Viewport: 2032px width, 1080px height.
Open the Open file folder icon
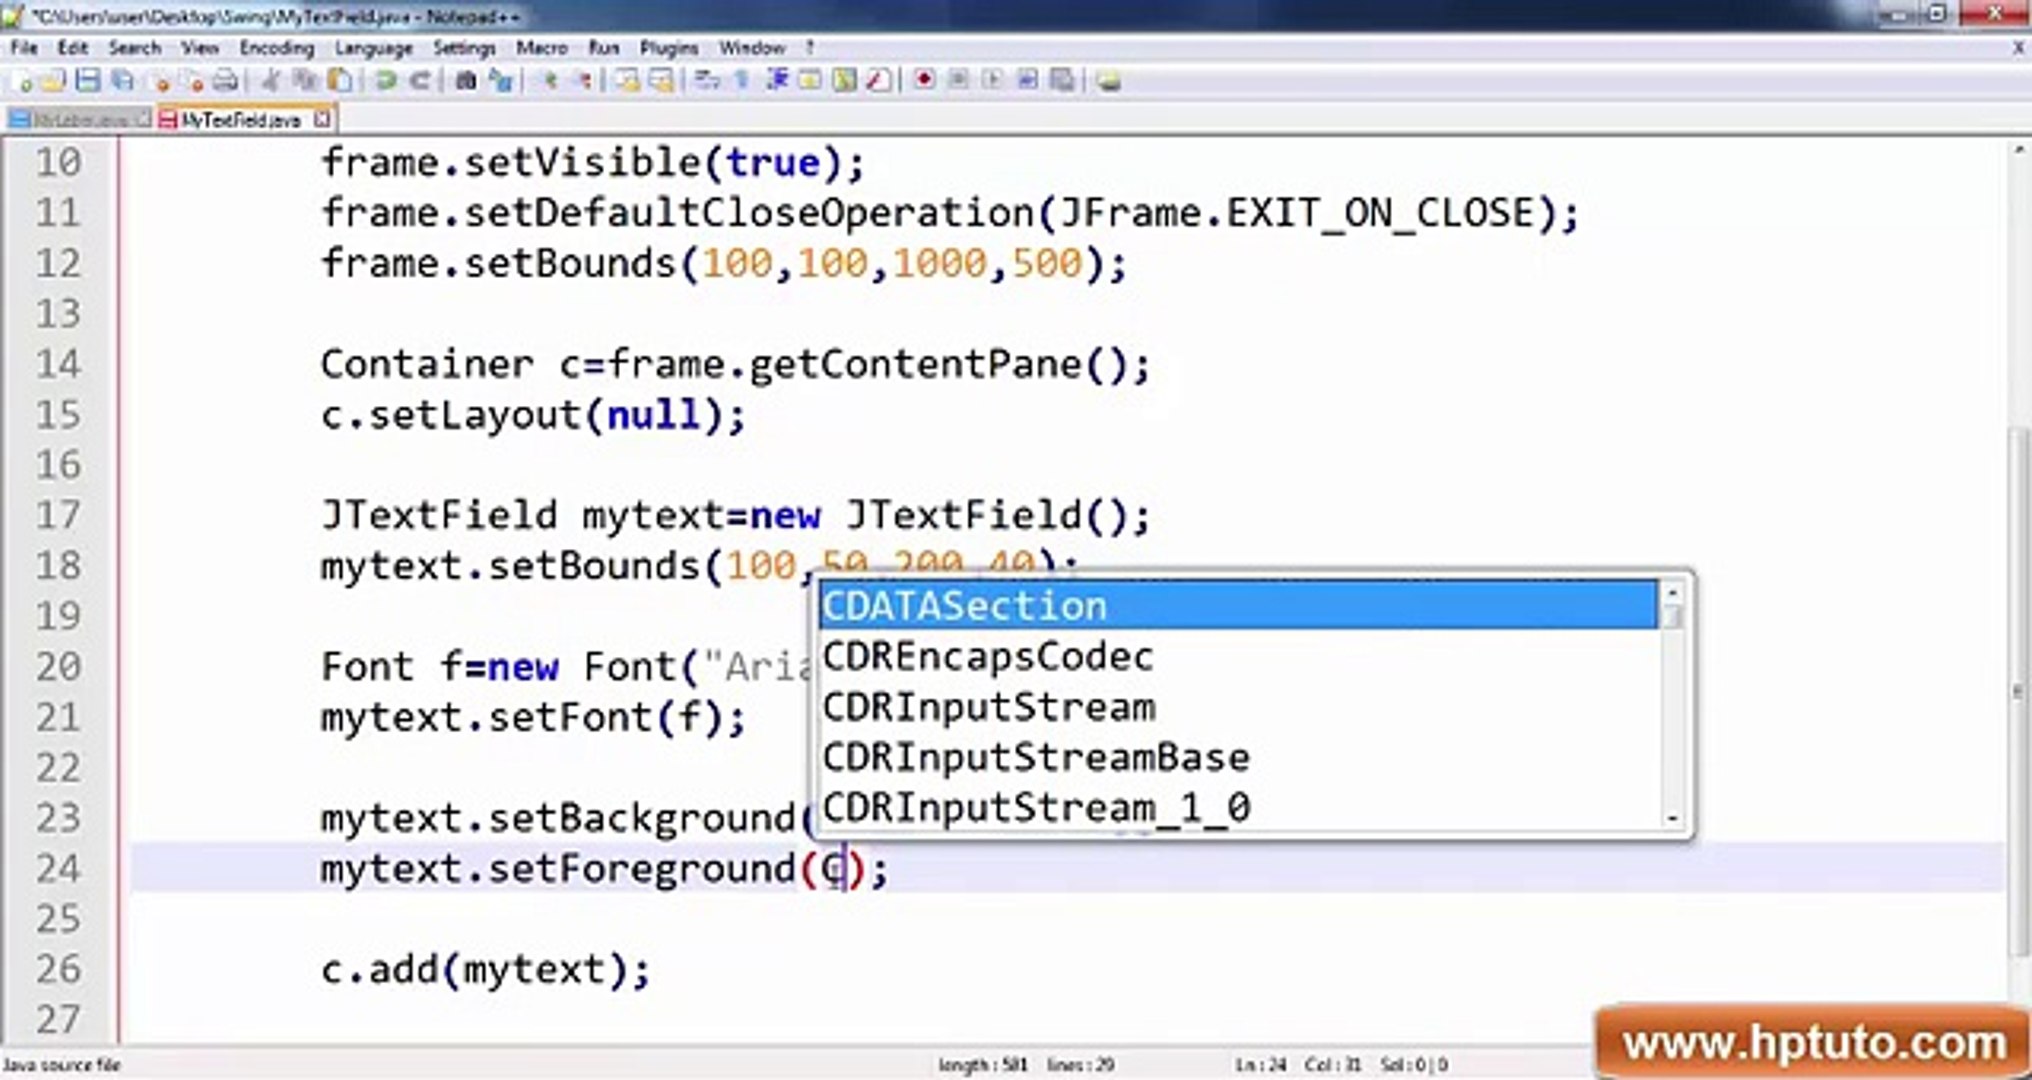(54, 81)
